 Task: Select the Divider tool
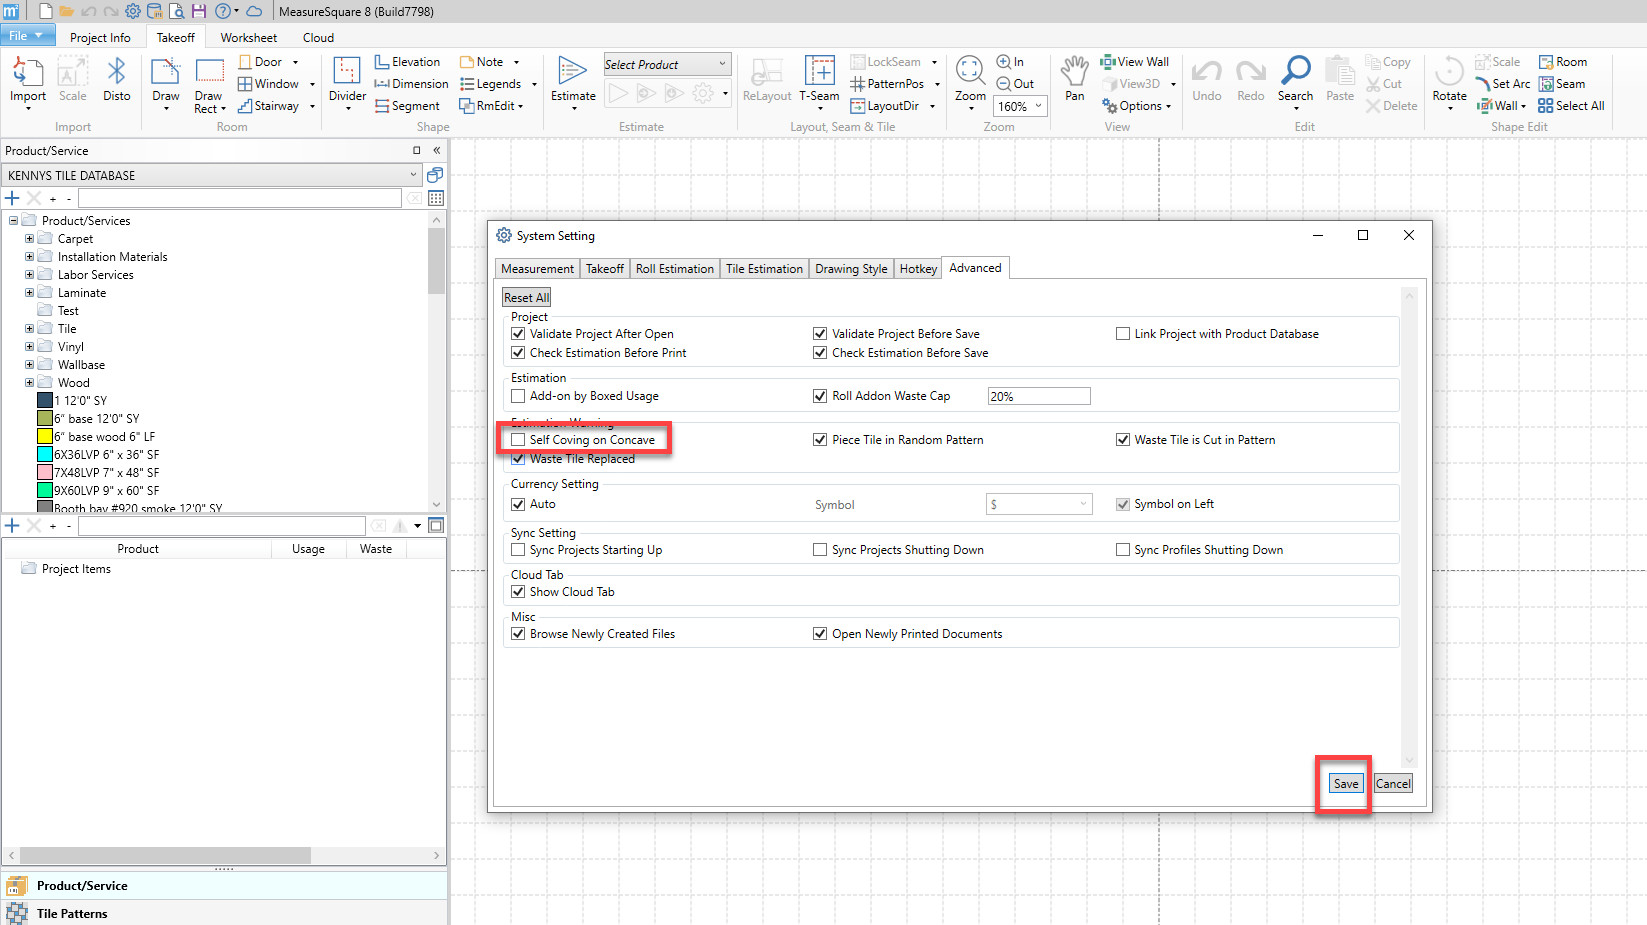[347, 80]
